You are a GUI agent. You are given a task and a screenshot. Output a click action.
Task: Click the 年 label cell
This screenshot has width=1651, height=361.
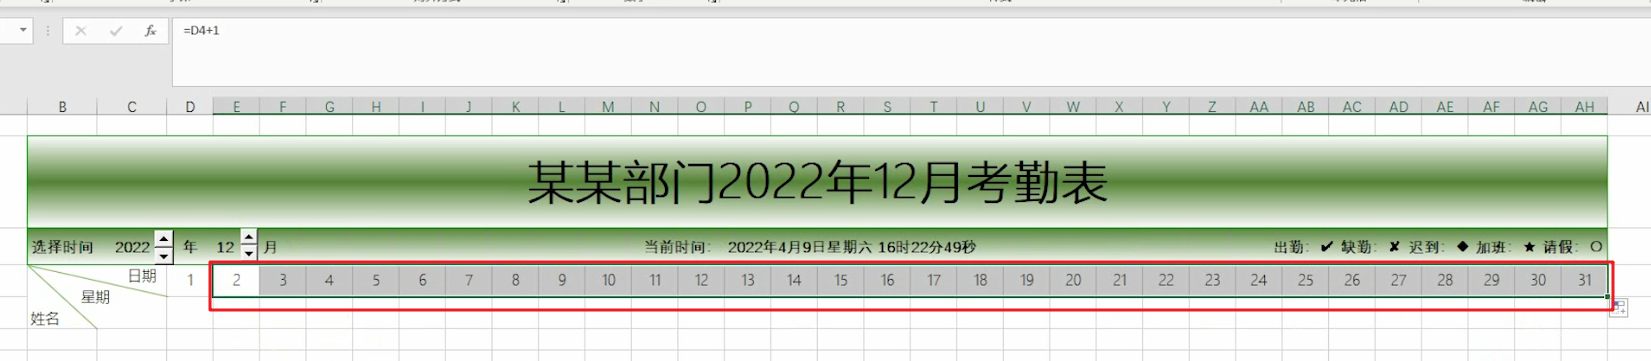click(x=190, y=247)
